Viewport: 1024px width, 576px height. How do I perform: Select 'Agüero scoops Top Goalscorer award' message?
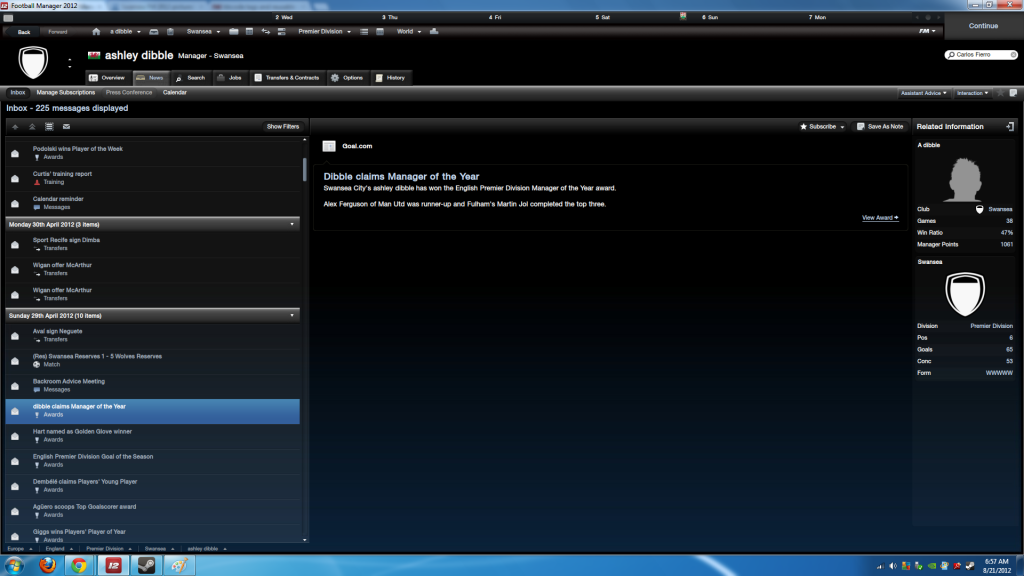click(152, 511)
